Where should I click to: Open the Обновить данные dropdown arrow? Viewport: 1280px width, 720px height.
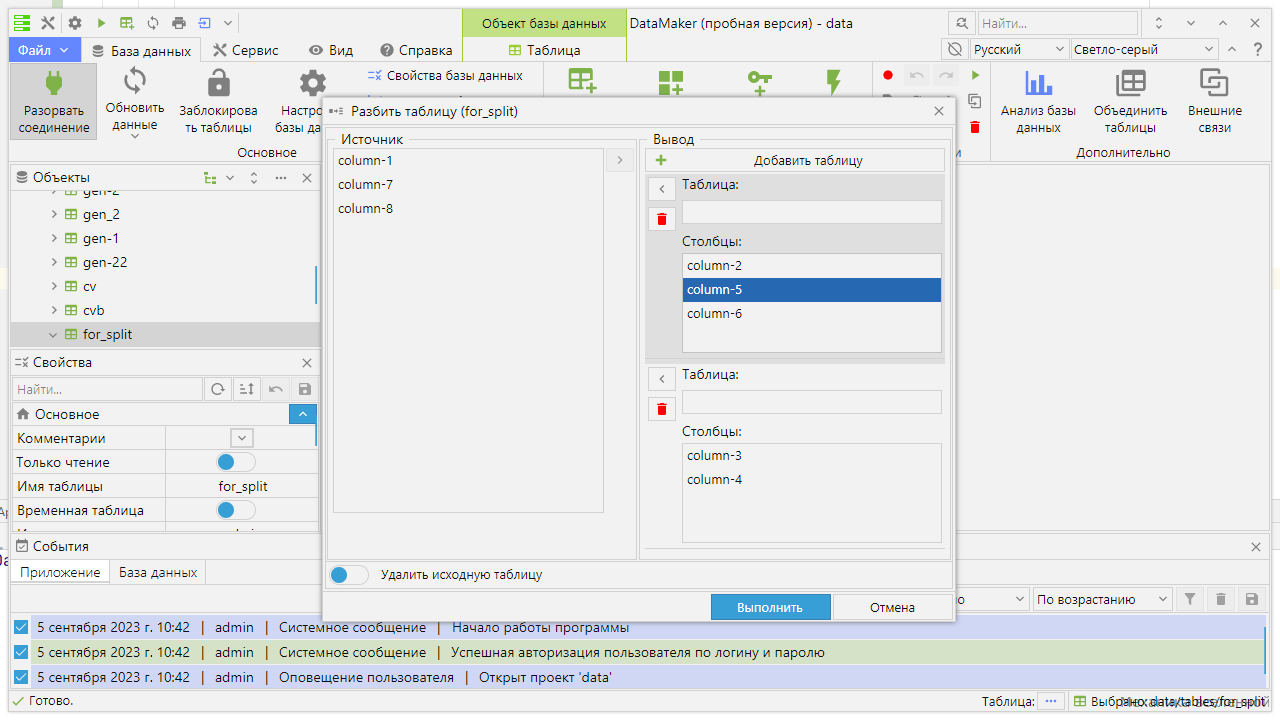pos(135,137)
